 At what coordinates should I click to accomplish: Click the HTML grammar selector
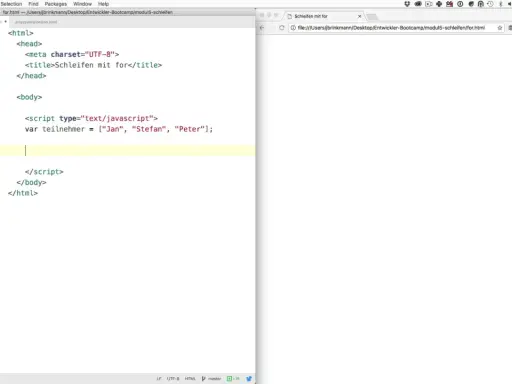190,379
